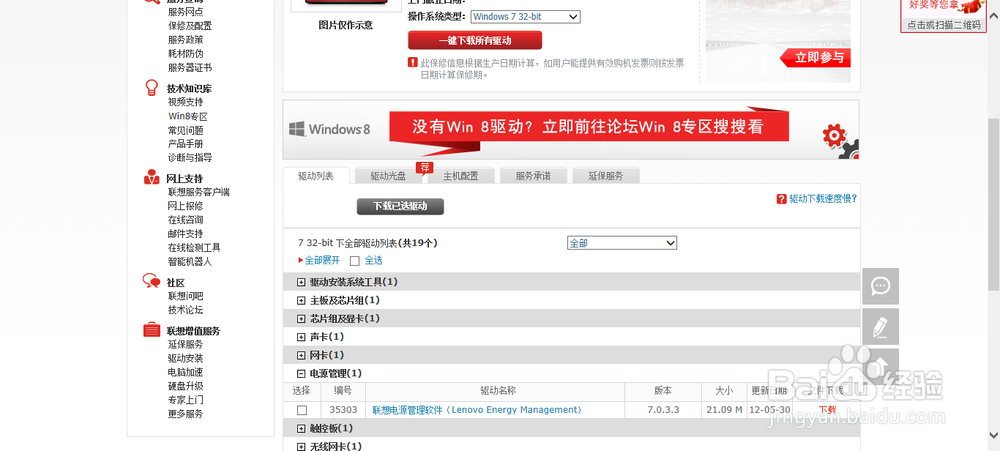Open the 耗材防伪 sidebar link
The height and width of the screenshot is (451, 1000).
186,54
